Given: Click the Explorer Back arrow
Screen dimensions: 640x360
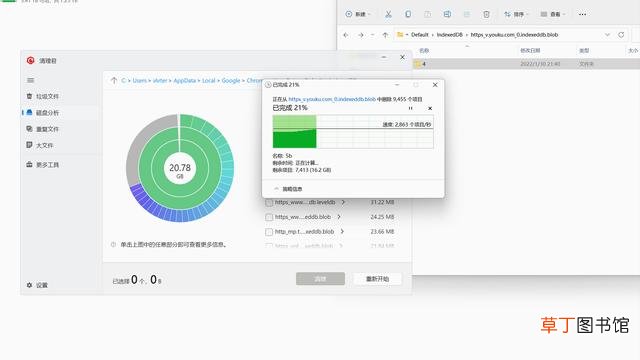Looking at the screenshot, I should (346, 35).
